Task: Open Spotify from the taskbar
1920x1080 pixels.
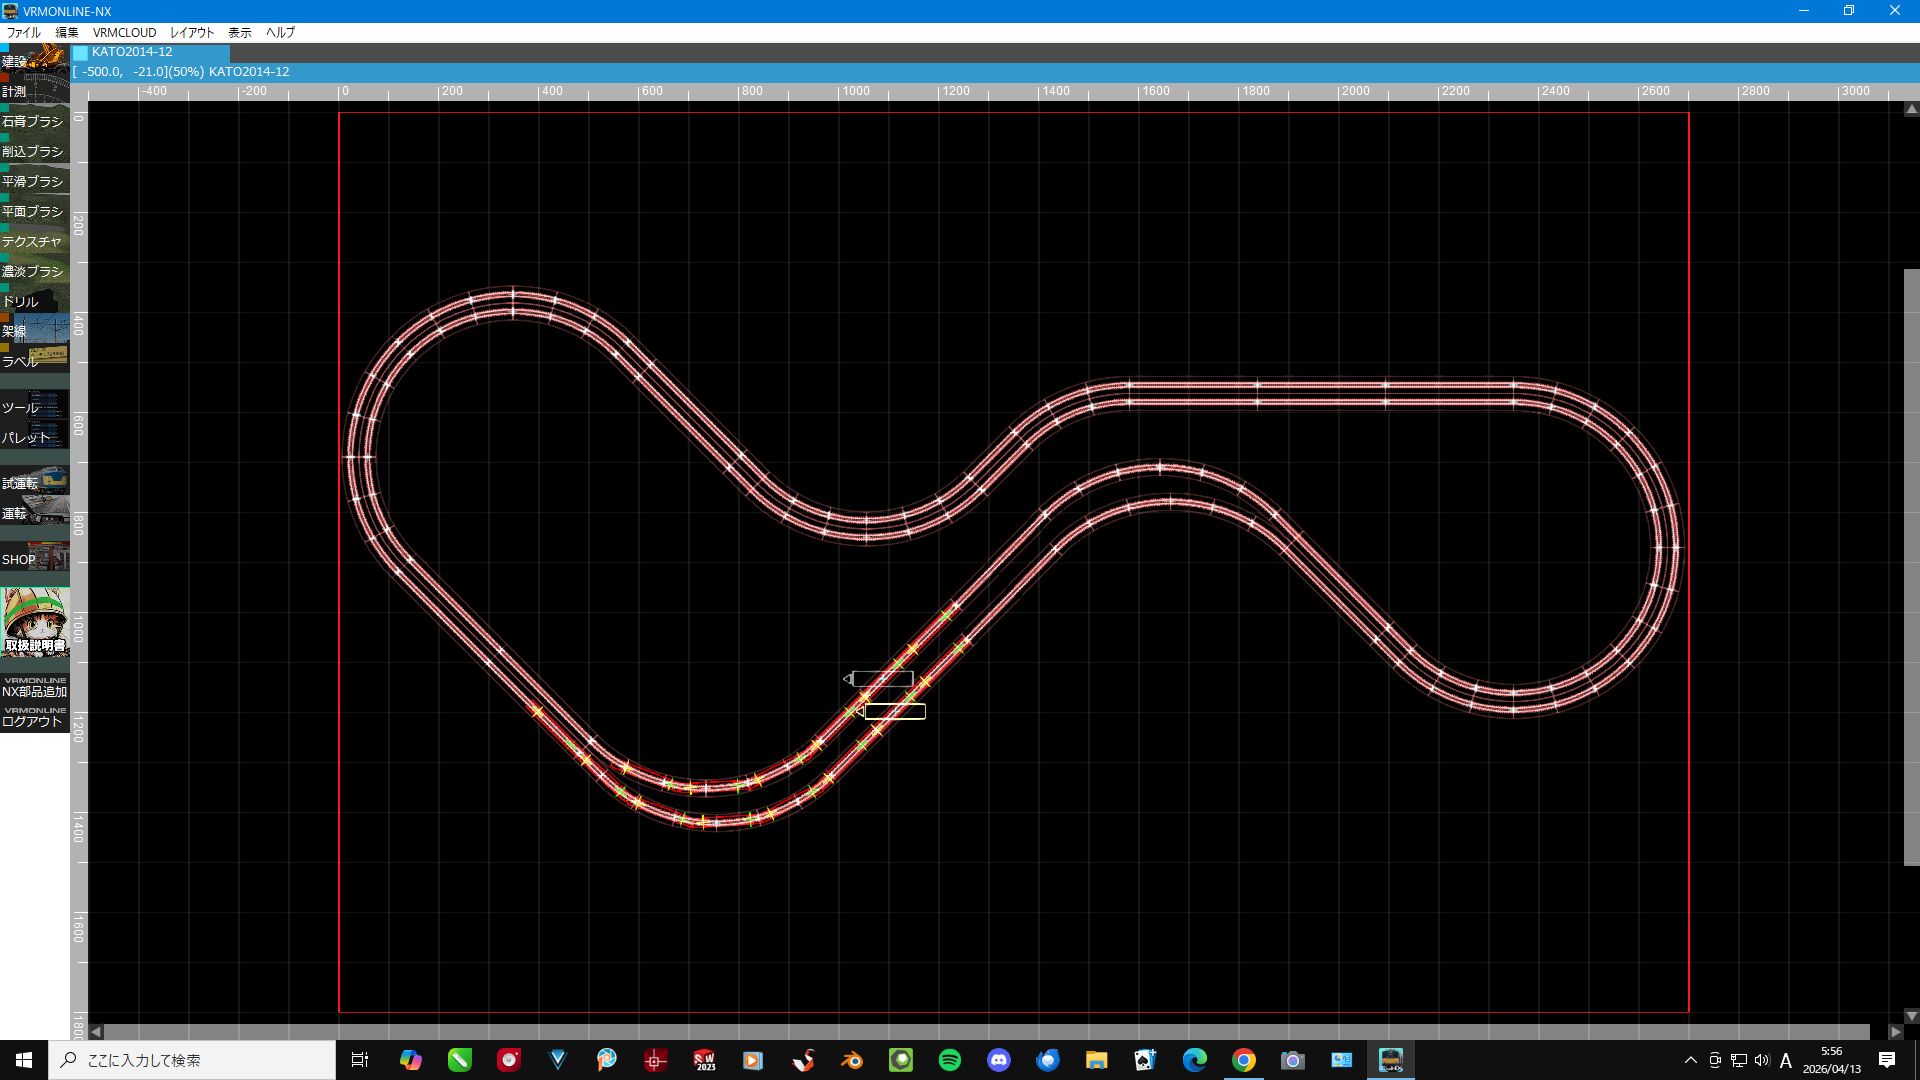Action: click(950, 1060)
